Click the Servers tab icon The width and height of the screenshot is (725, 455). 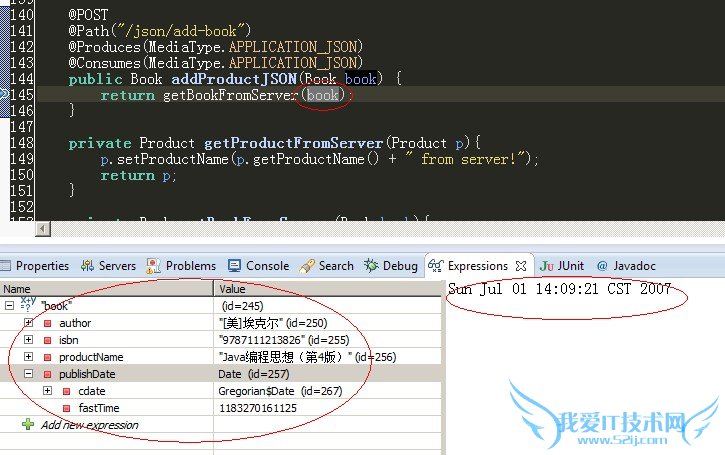coord(87,265)
